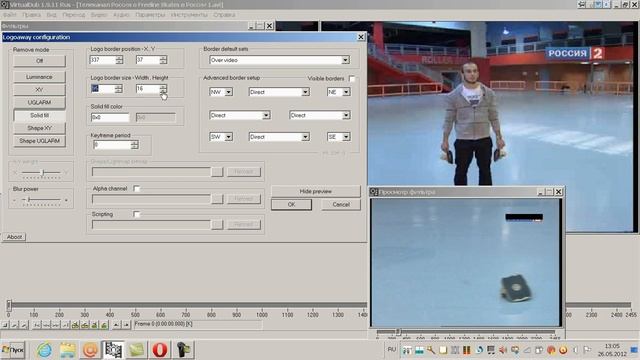Click the volume speaker tray icon
640x360 pixels.
point(503,350)
